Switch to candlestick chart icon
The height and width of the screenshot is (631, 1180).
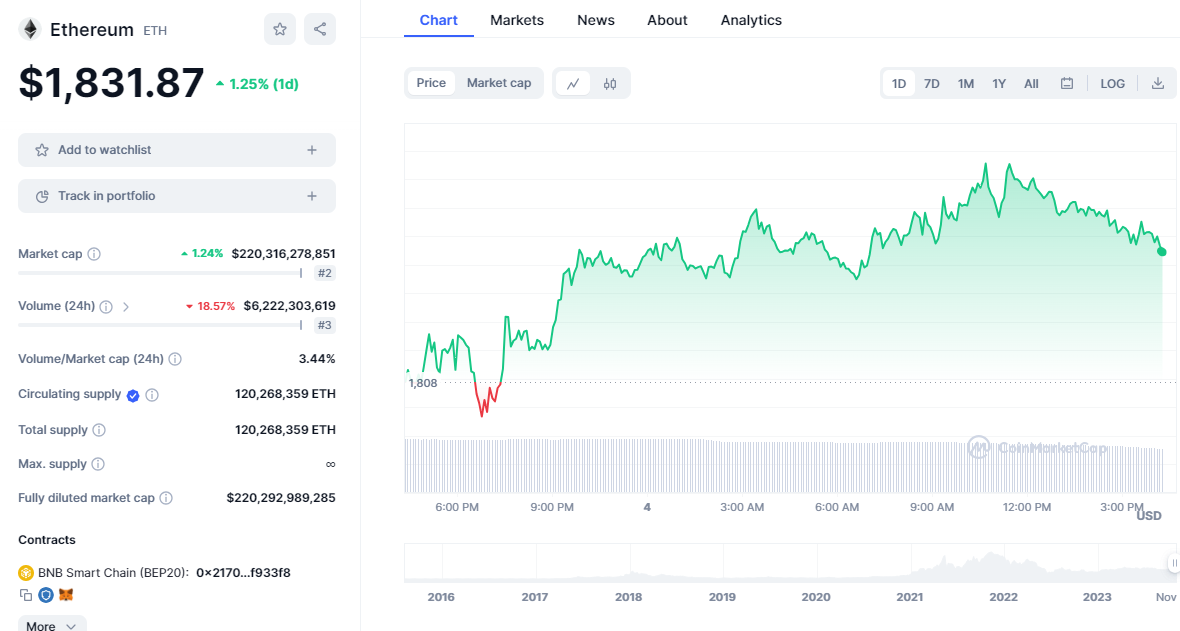click(x=610, y=84)
